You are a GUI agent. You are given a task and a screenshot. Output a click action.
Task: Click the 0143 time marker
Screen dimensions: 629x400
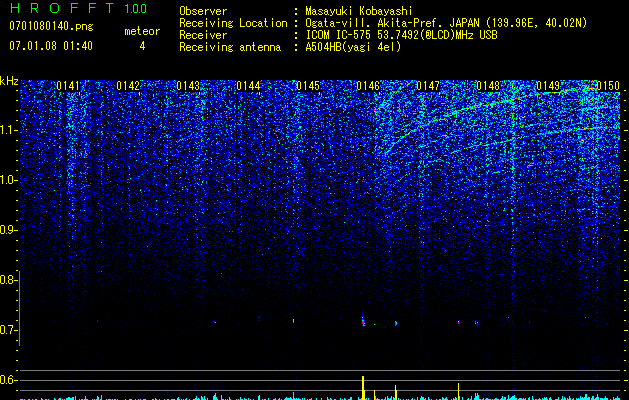point(188,86)
